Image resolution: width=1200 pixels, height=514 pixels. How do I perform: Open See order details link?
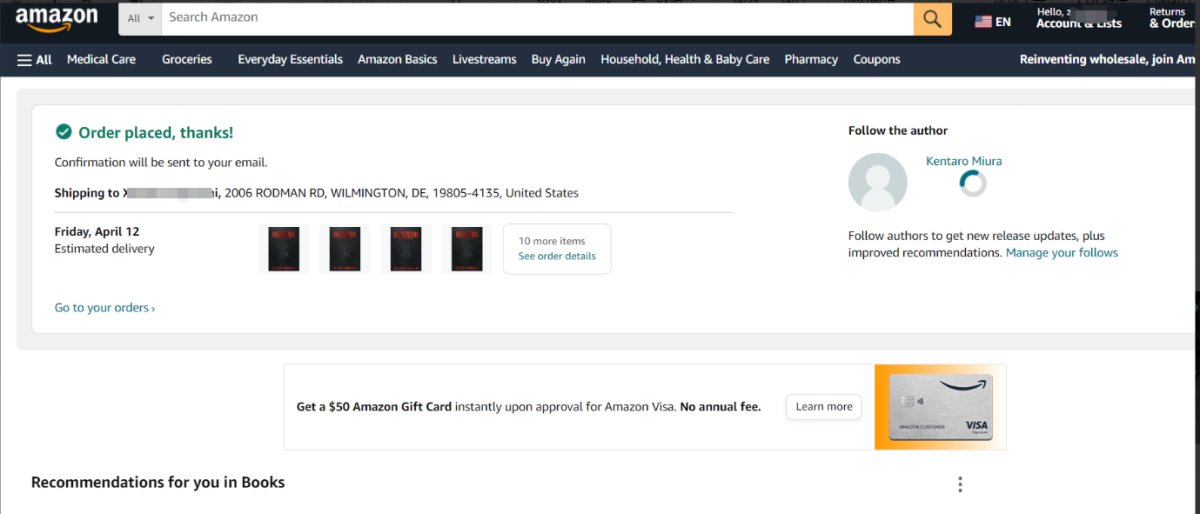point(557,256)
